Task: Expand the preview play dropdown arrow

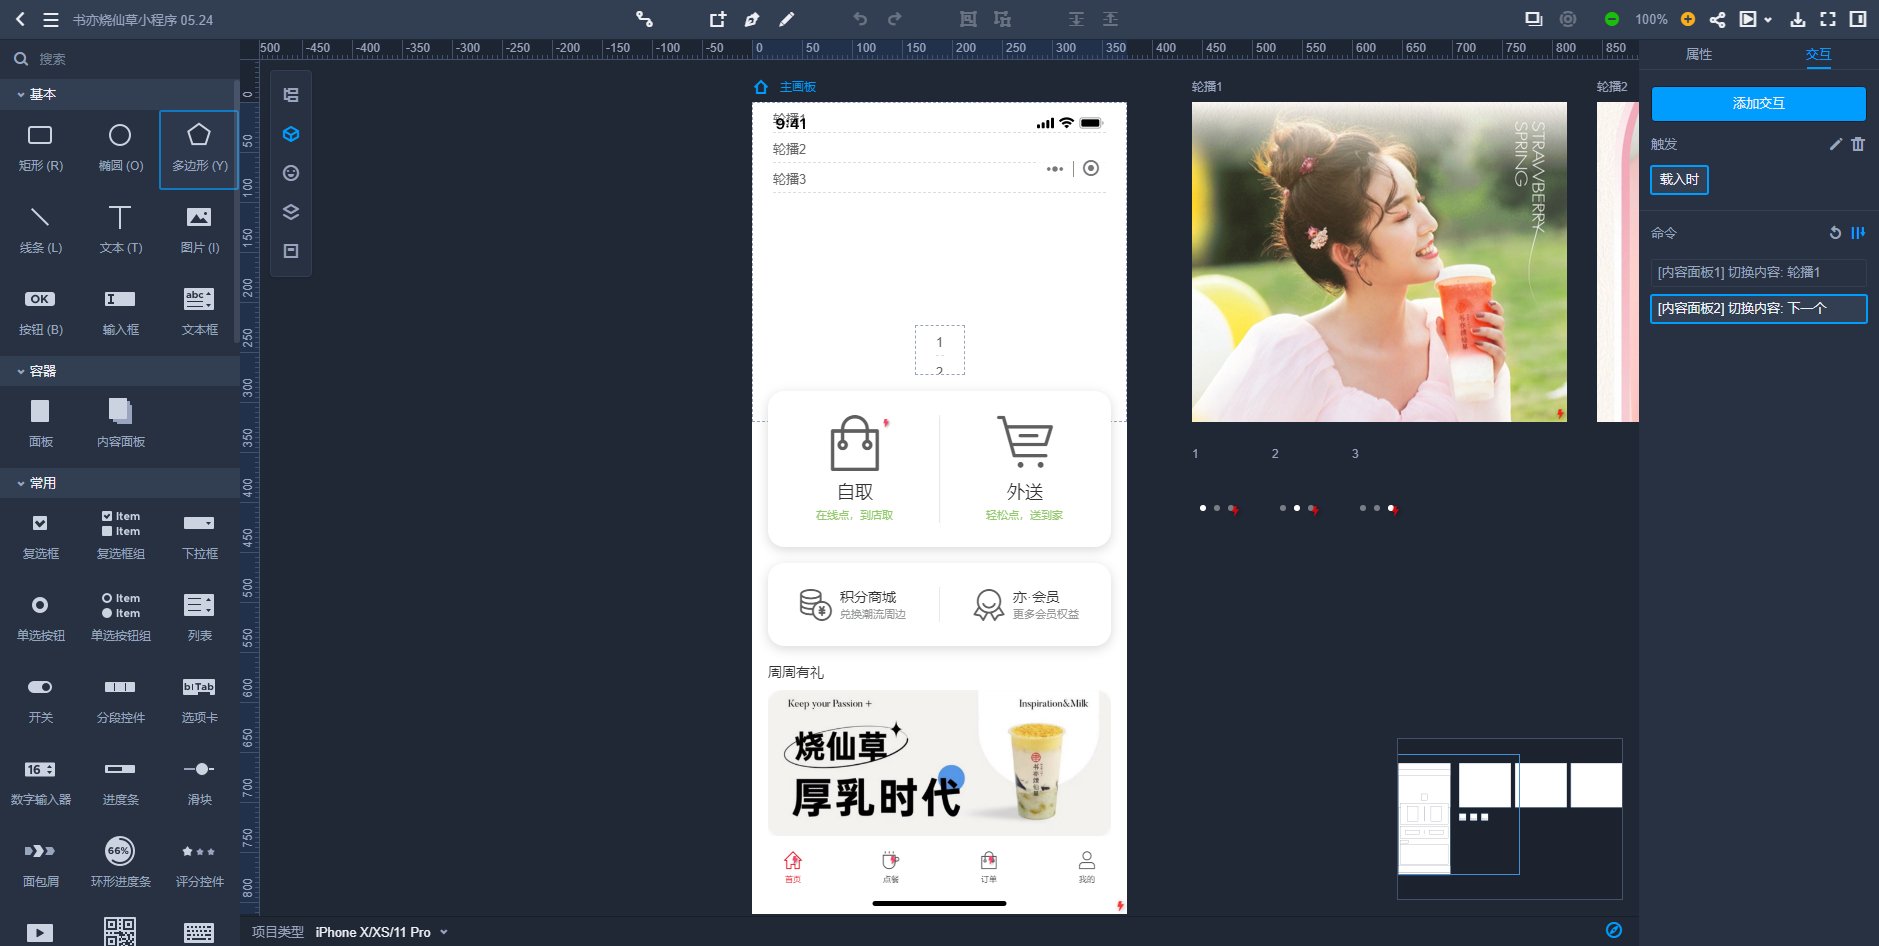Action: [x=1768, y=20]
